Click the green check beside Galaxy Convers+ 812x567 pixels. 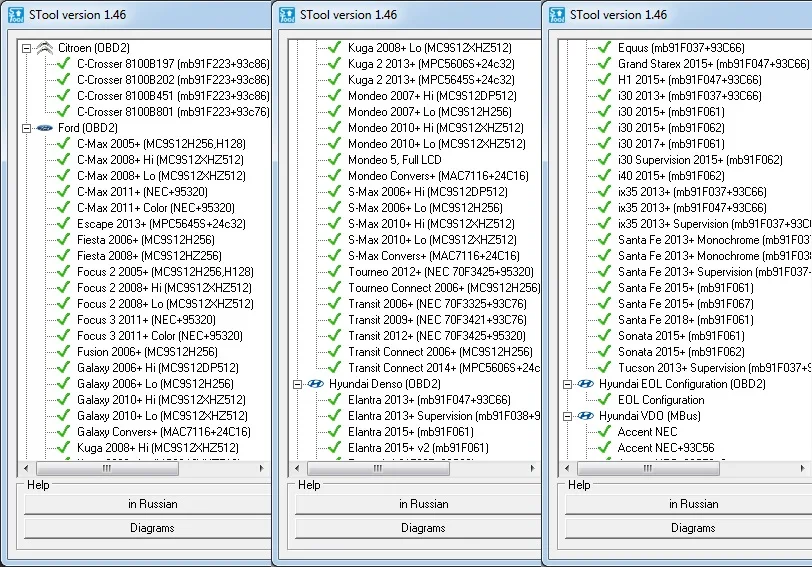64,431
